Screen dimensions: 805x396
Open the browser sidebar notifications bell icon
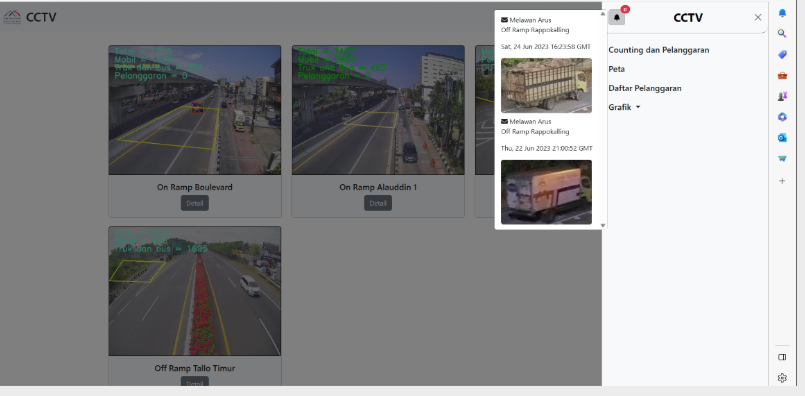pyautogui.click(x=782, y=13)
